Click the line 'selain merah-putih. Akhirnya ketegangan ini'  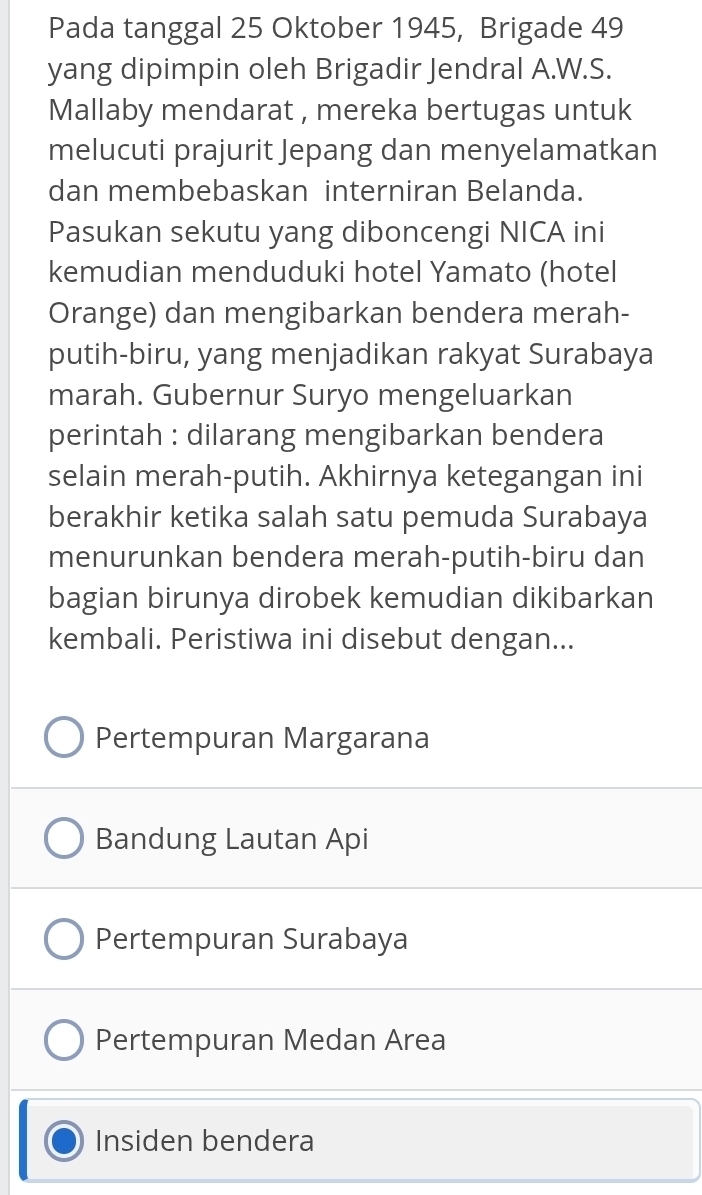pos(345,476)
